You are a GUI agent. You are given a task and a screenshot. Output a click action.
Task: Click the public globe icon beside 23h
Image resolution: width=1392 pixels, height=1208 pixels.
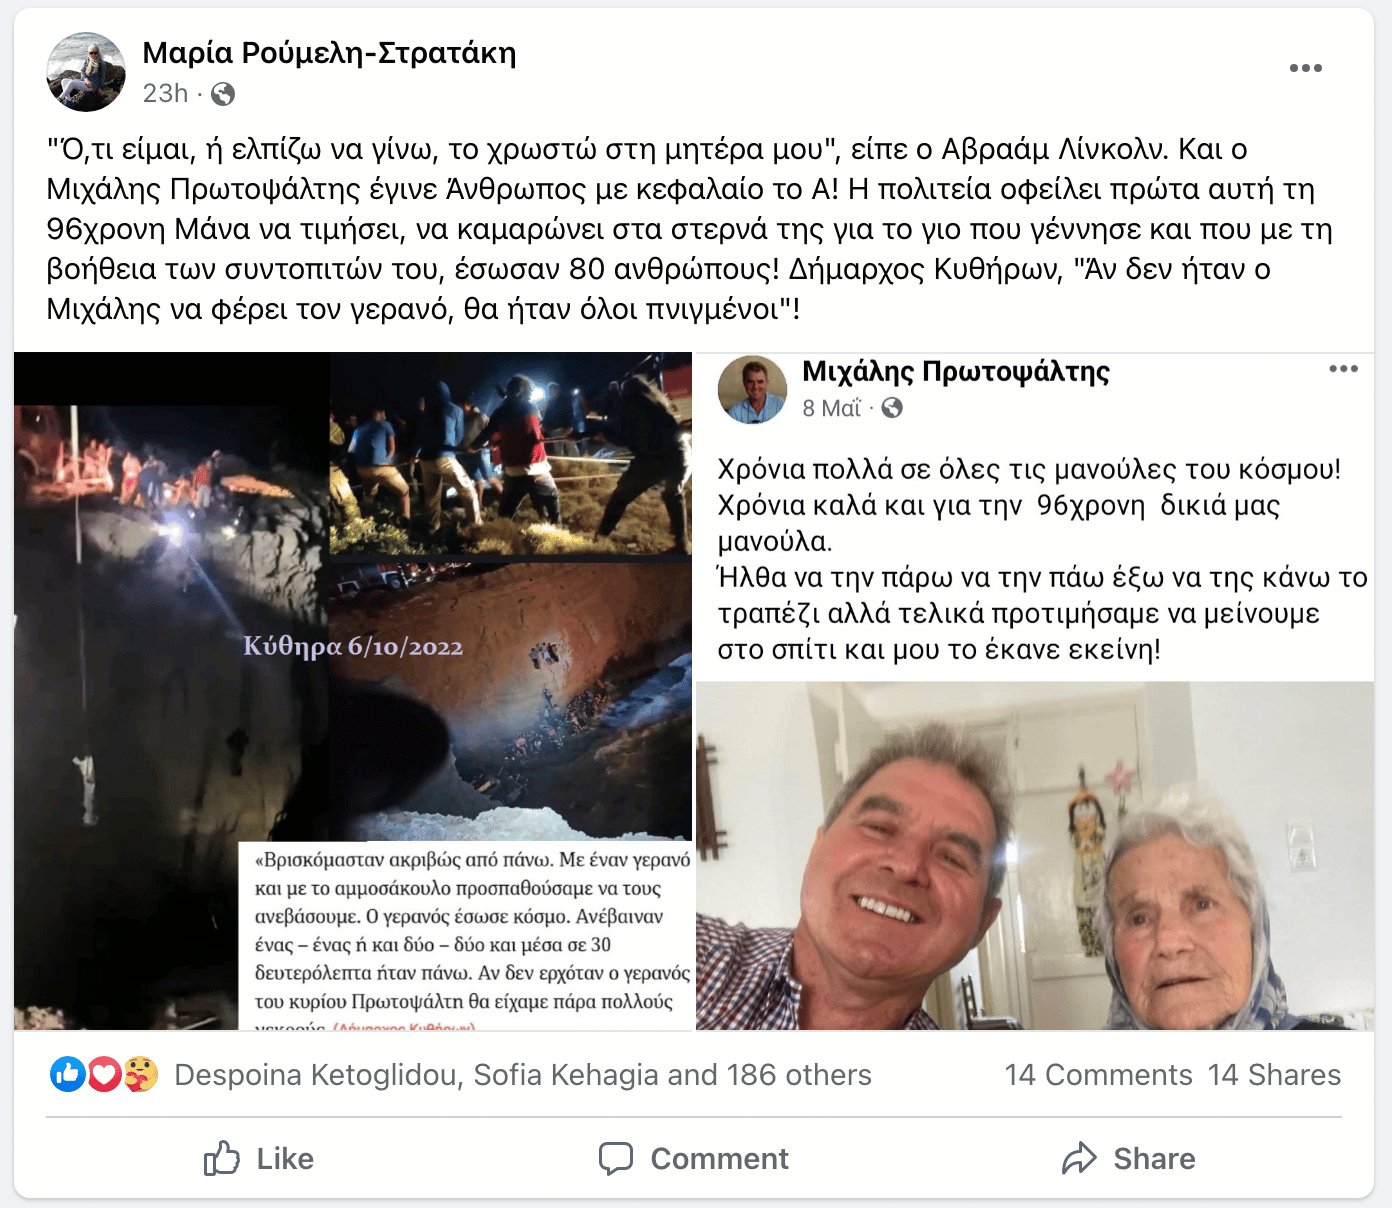(x=223, y=94)
